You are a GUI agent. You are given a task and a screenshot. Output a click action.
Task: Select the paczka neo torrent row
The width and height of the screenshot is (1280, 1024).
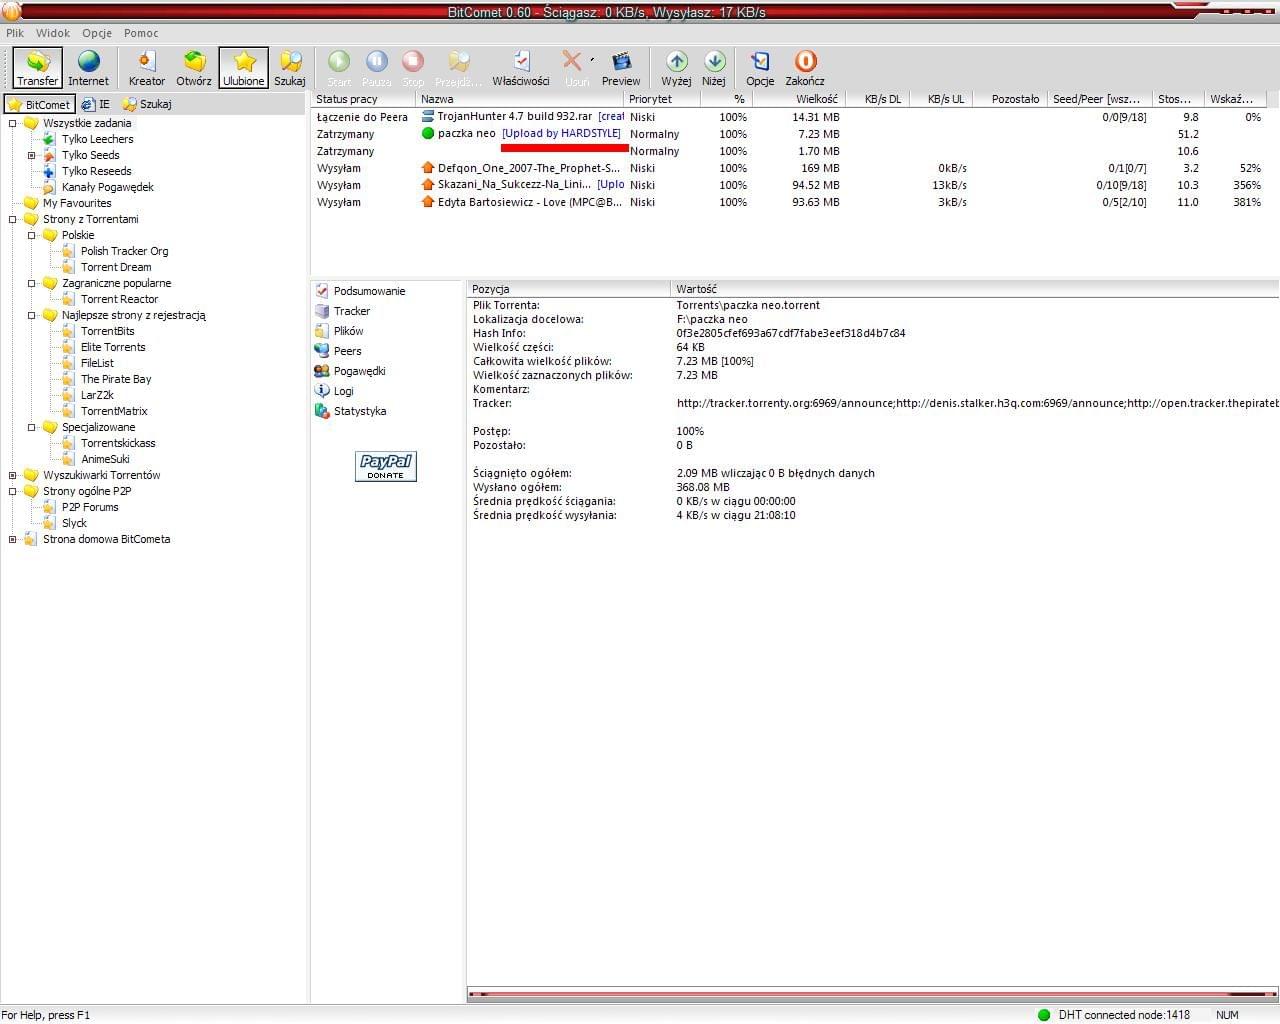point(788,134)
